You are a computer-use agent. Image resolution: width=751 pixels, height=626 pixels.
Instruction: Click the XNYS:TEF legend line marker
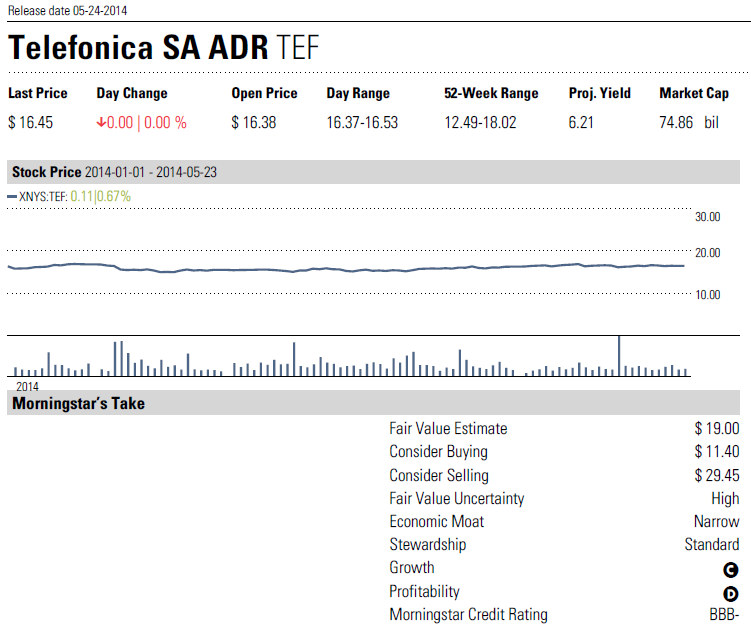tap(12, 197)
